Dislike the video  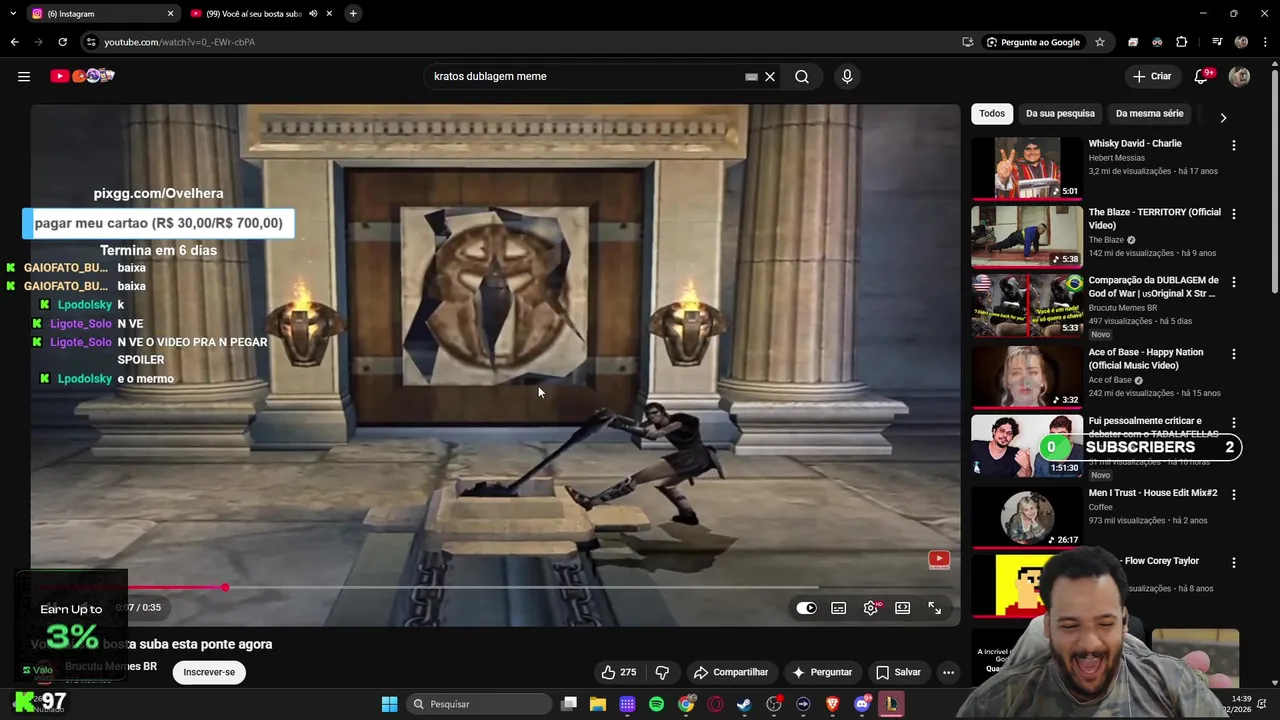[662, 672]
